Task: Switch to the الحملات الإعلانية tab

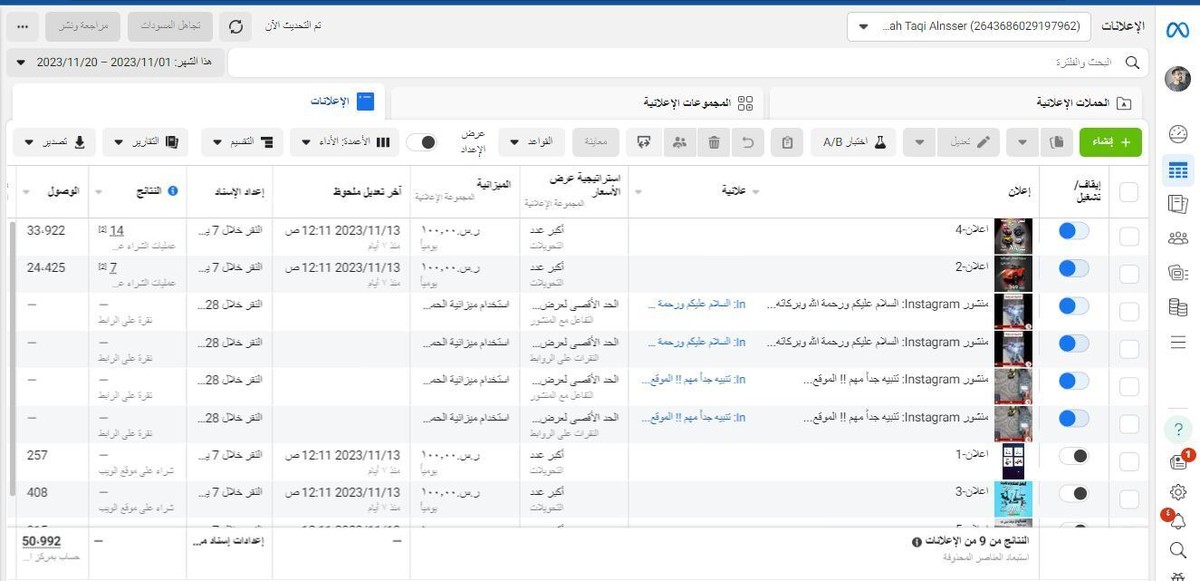Action: pos(1055,101)
